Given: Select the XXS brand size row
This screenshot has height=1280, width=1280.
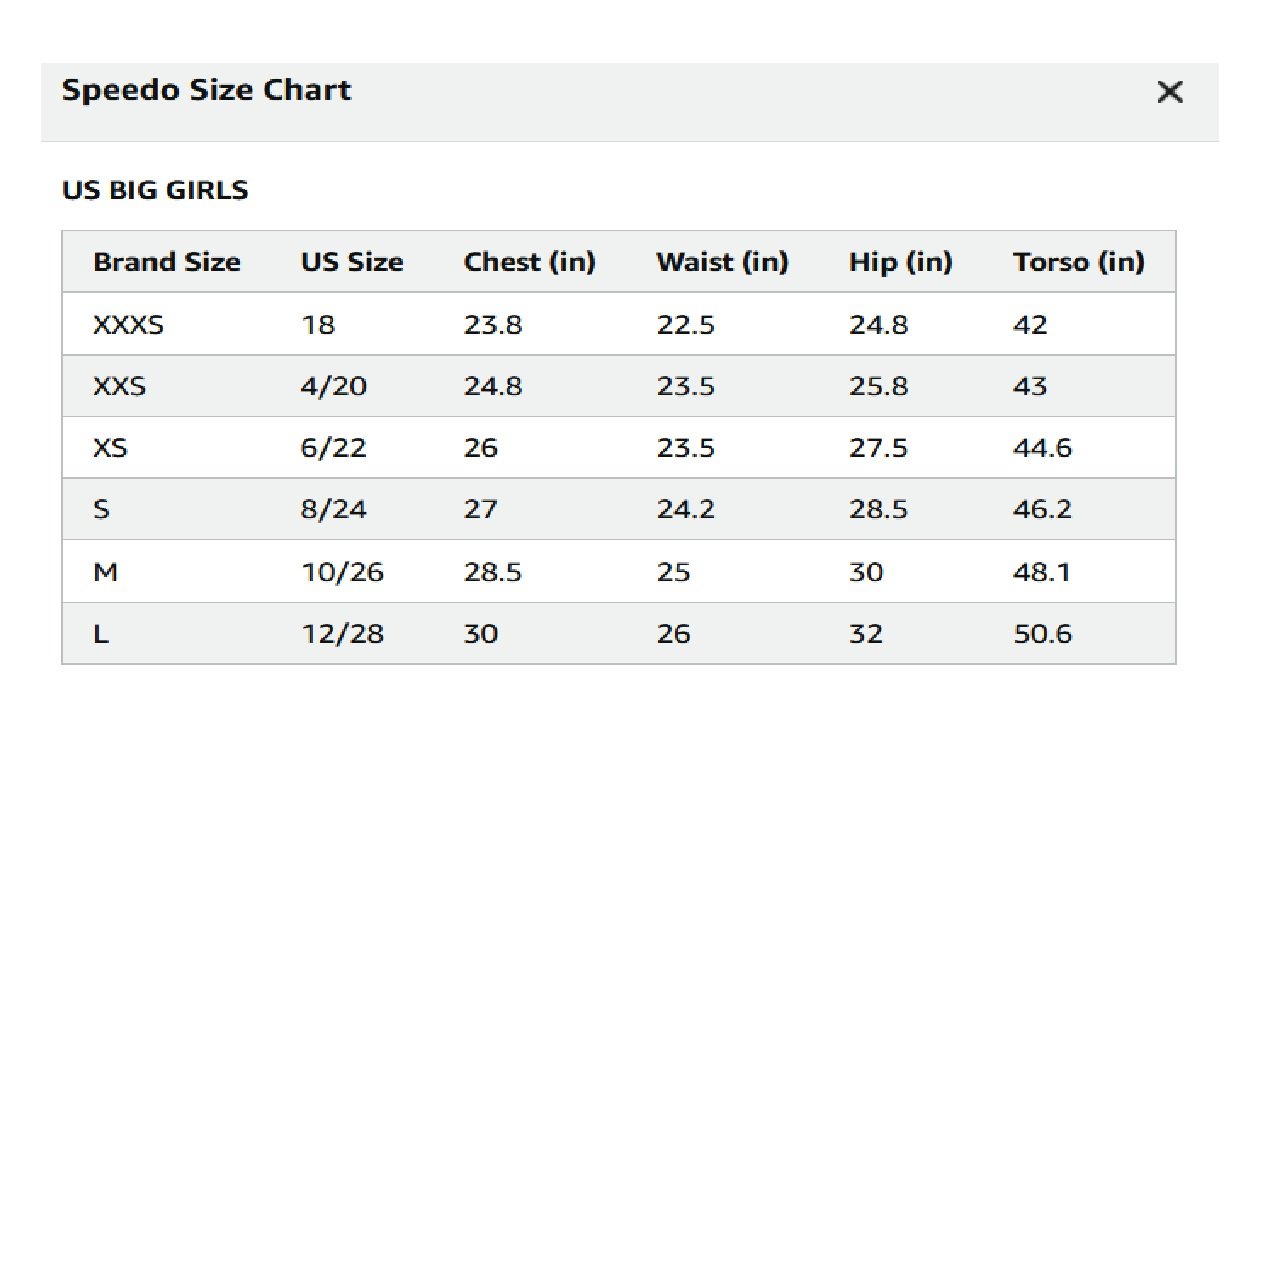Looking at the screenshot, I should point(119,387).
